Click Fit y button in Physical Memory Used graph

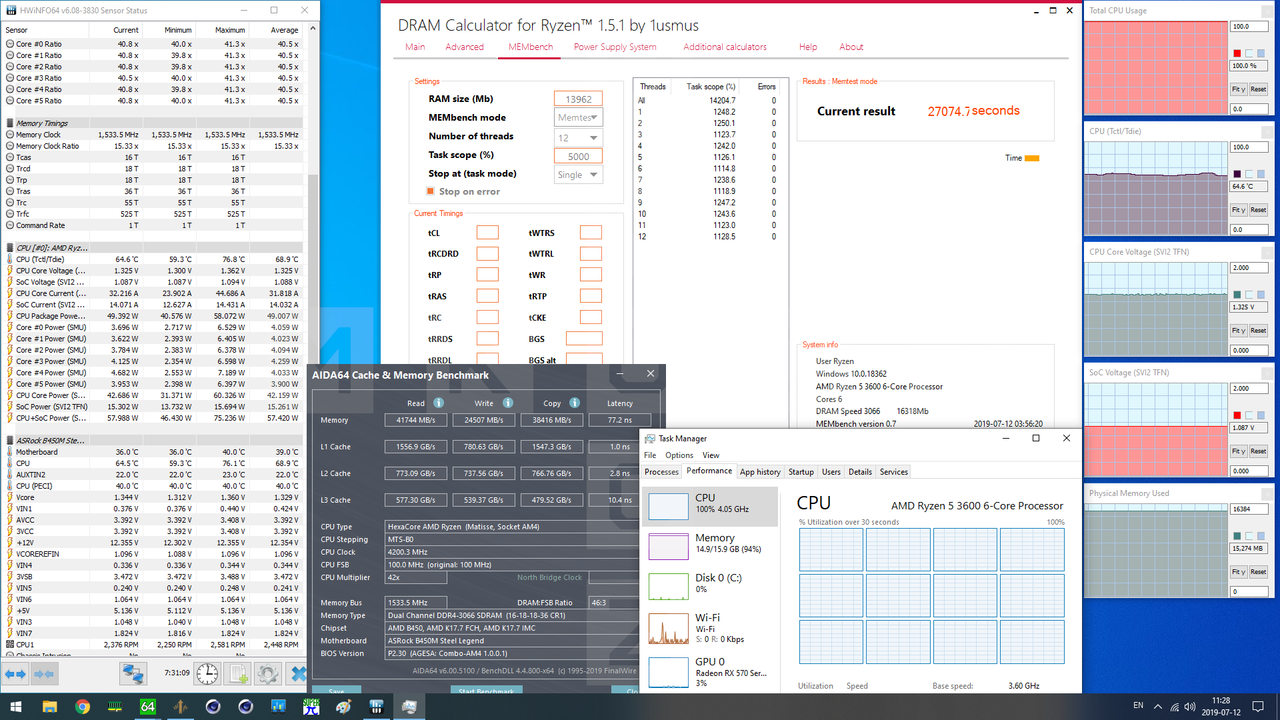[x=1238, y=573]
